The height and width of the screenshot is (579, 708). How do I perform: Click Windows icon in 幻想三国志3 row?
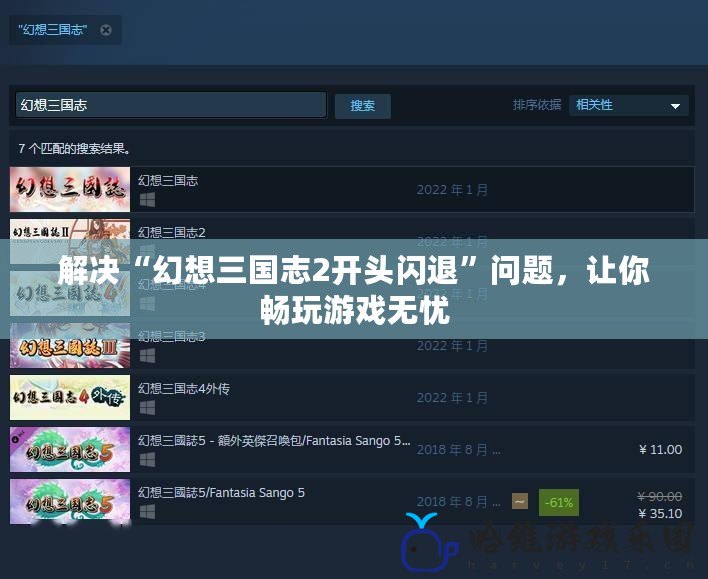tap(147, 356)
